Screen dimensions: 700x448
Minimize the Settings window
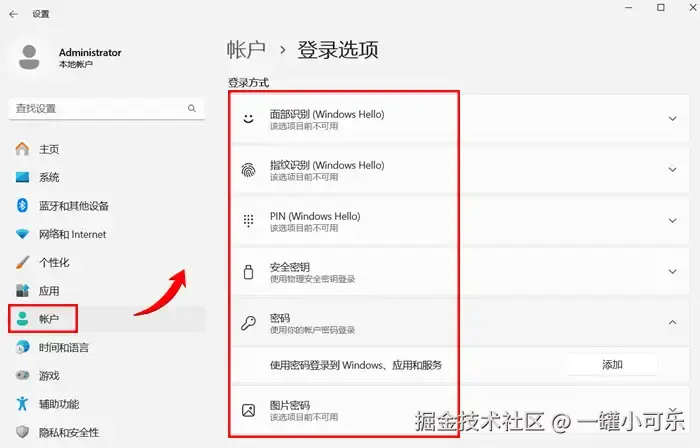coord(629,8)
